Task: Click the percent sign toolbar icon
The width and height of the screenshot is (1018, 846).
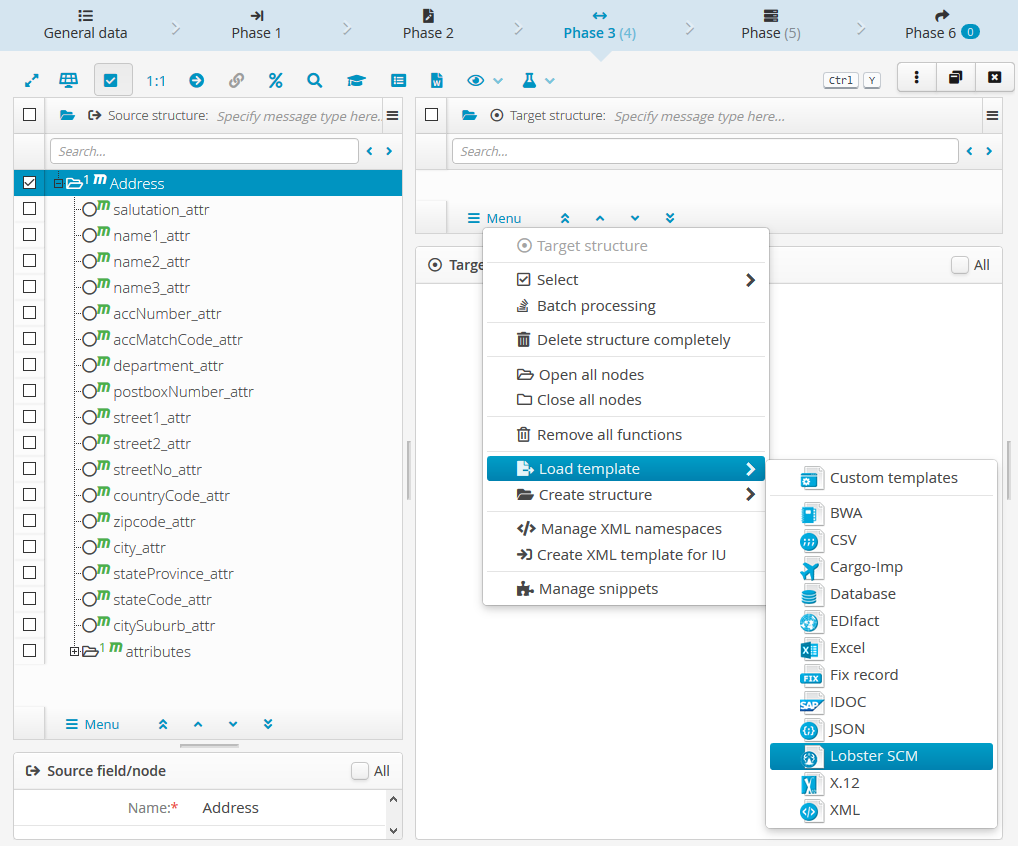Action: (275, 81)
